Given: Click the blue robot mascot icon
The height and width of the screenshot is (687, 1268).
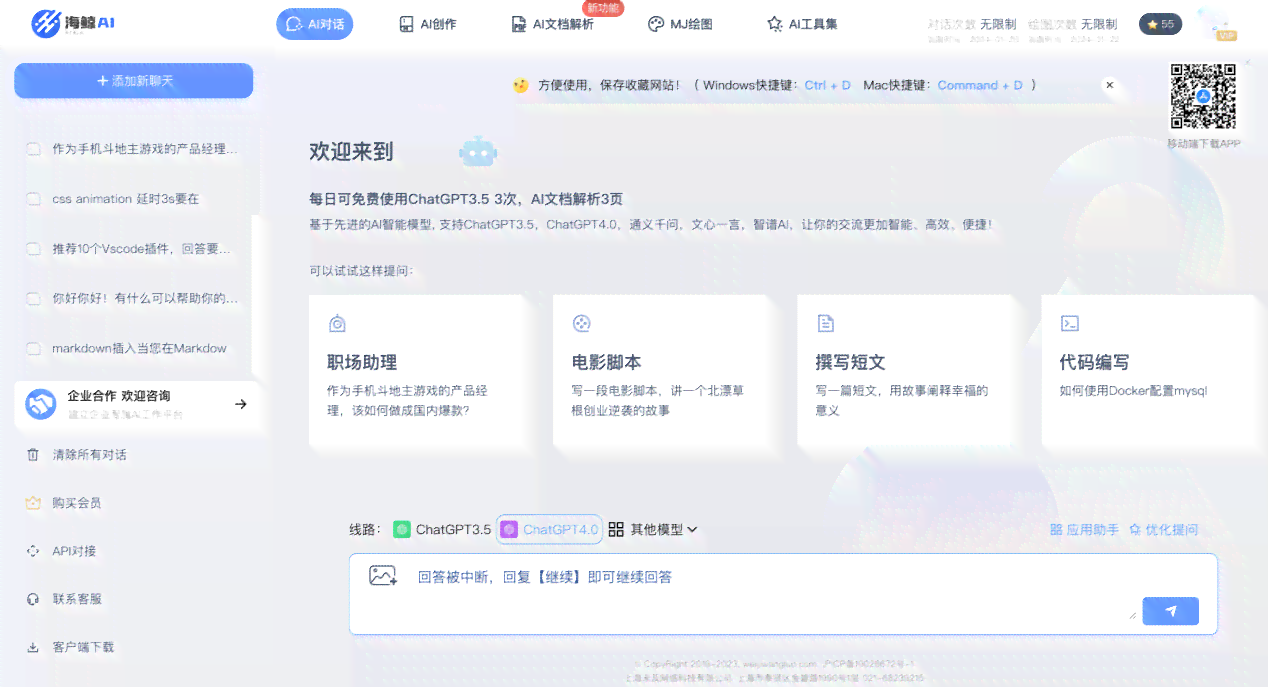Looking at the screenshot, I should click(478, 152).
